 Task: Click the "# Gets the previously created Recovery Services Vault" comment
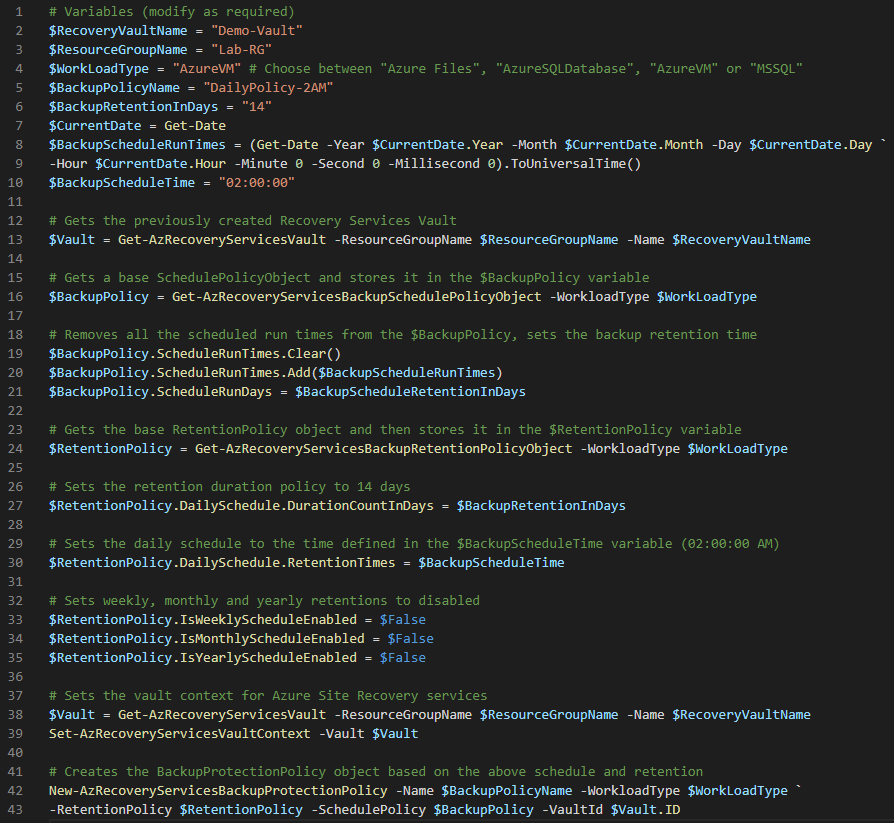253,221
